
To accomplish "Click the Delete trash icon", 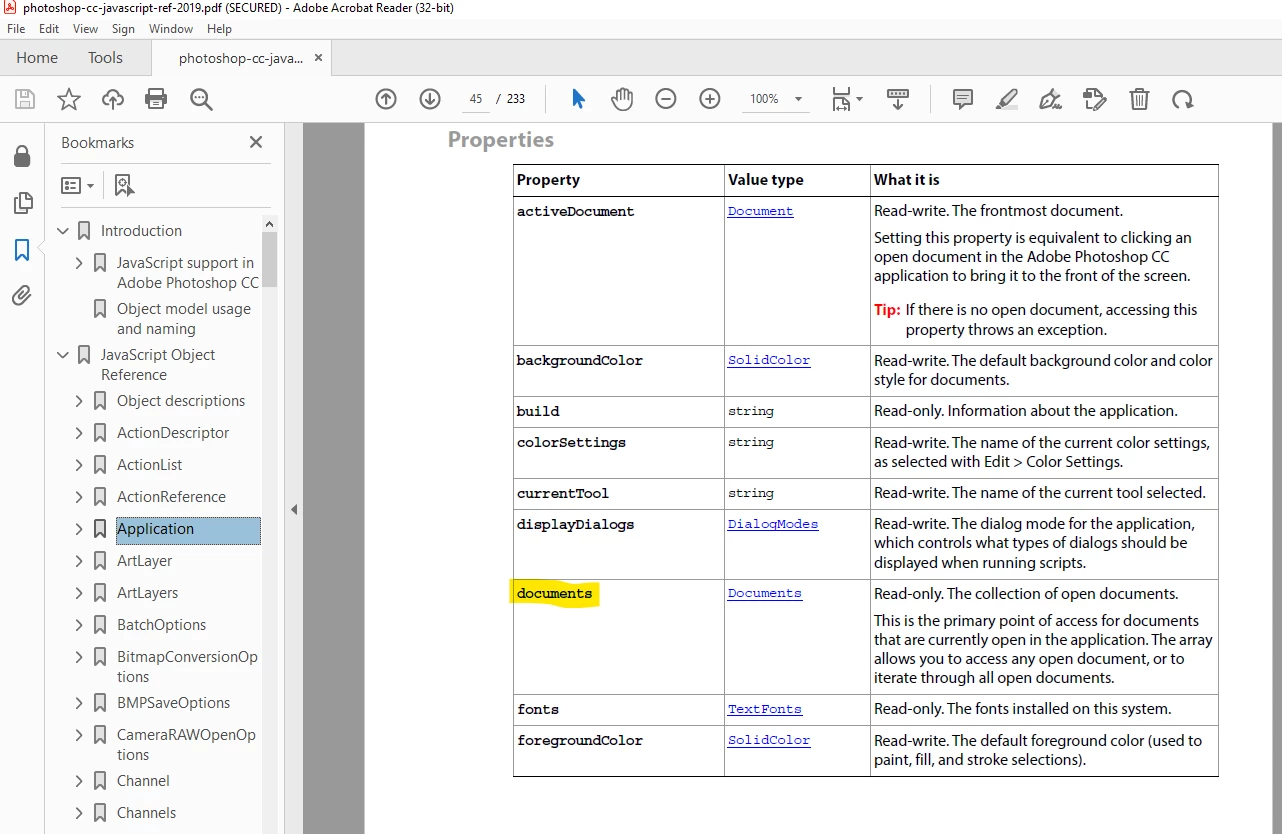I will click(1139, 99).
